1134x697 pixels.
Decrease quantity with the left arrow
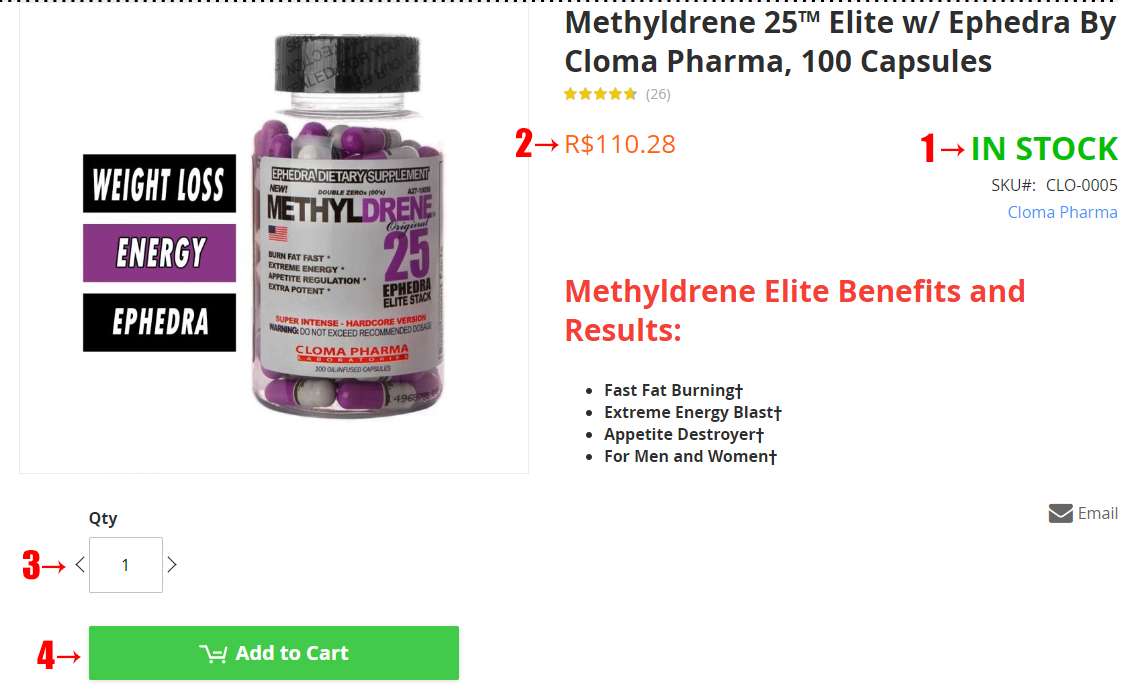(x=80, y=565)
